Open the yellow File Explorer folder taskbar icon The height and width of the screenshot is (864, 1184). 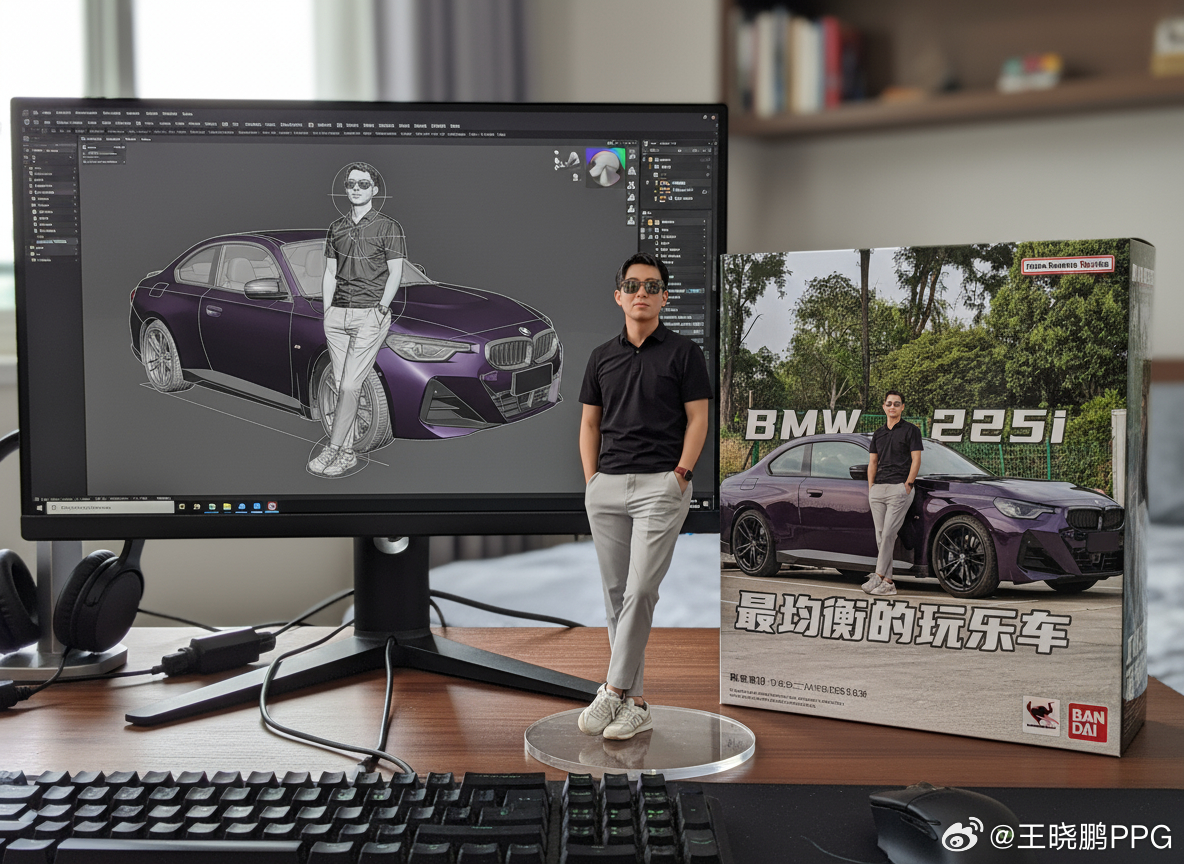pos(227,507)
